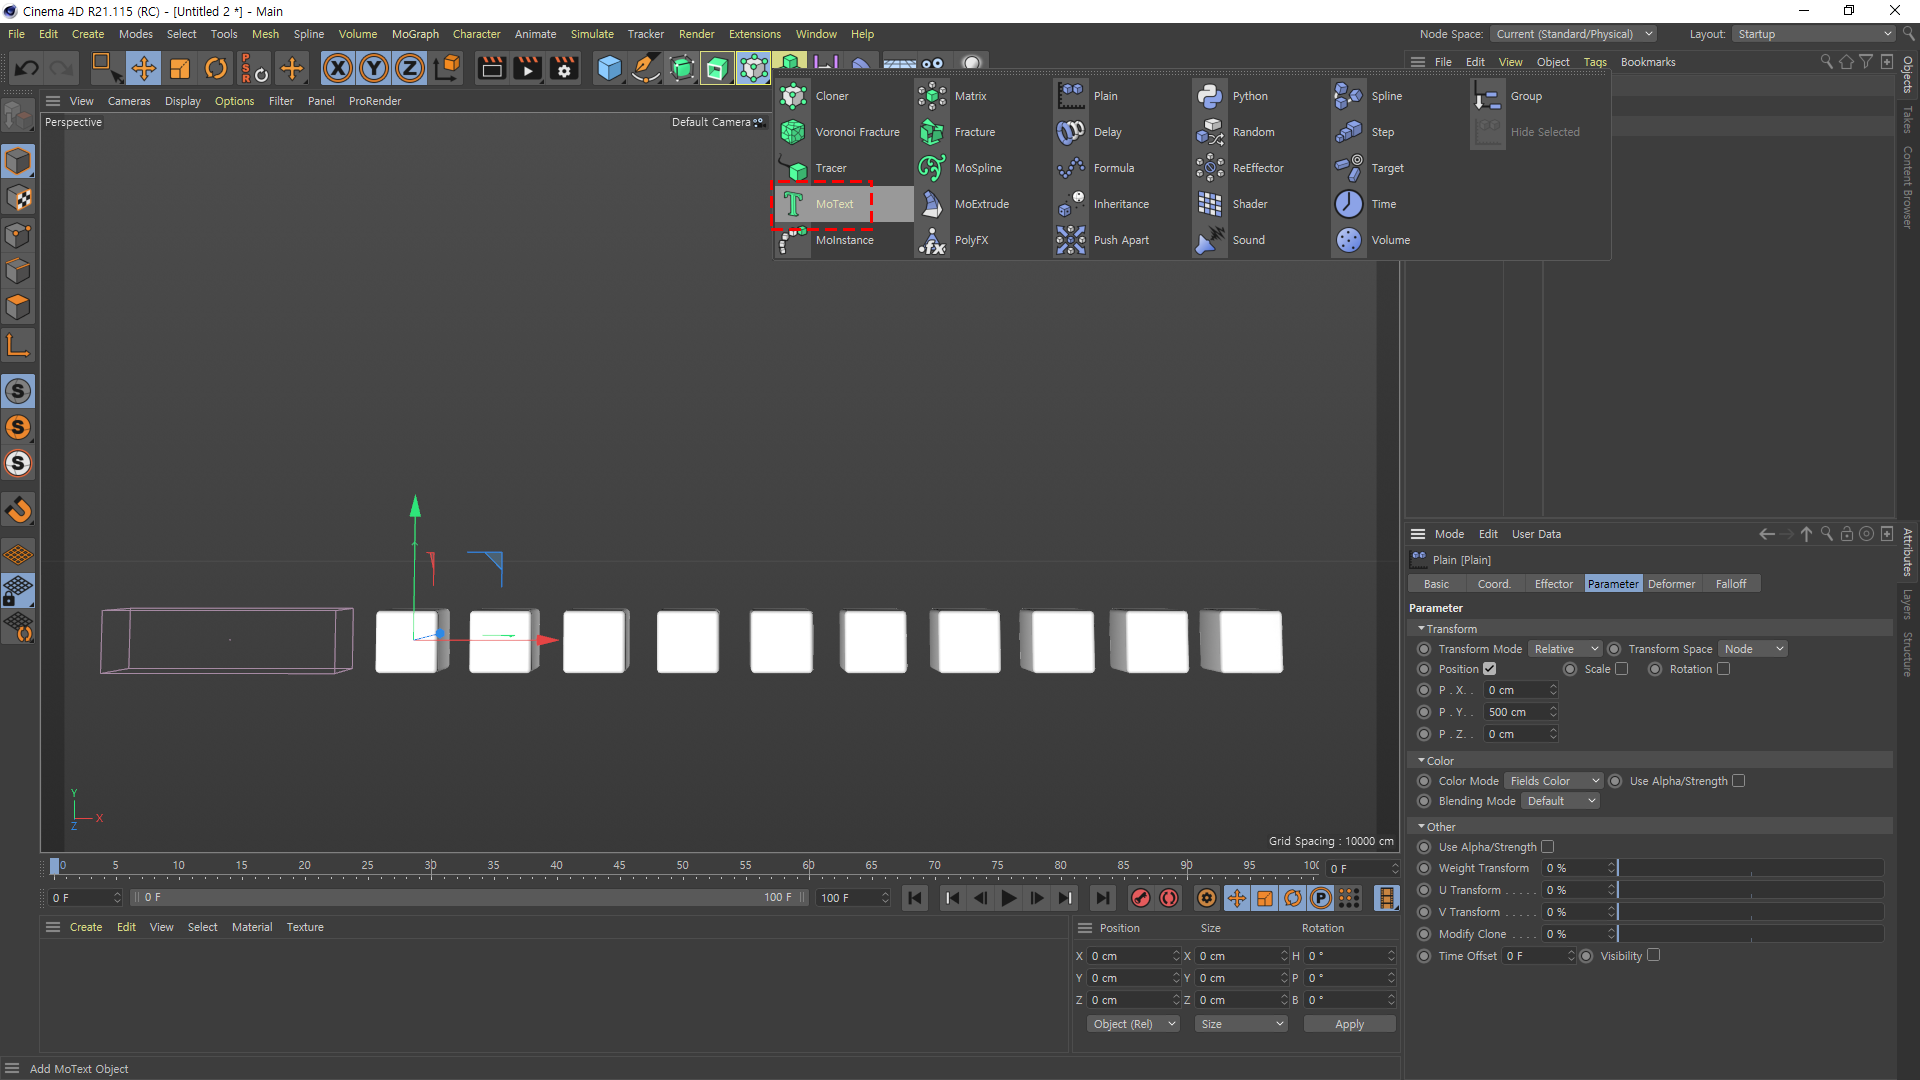
Task: Click the Apply button
Action: coord(1349,1024)
